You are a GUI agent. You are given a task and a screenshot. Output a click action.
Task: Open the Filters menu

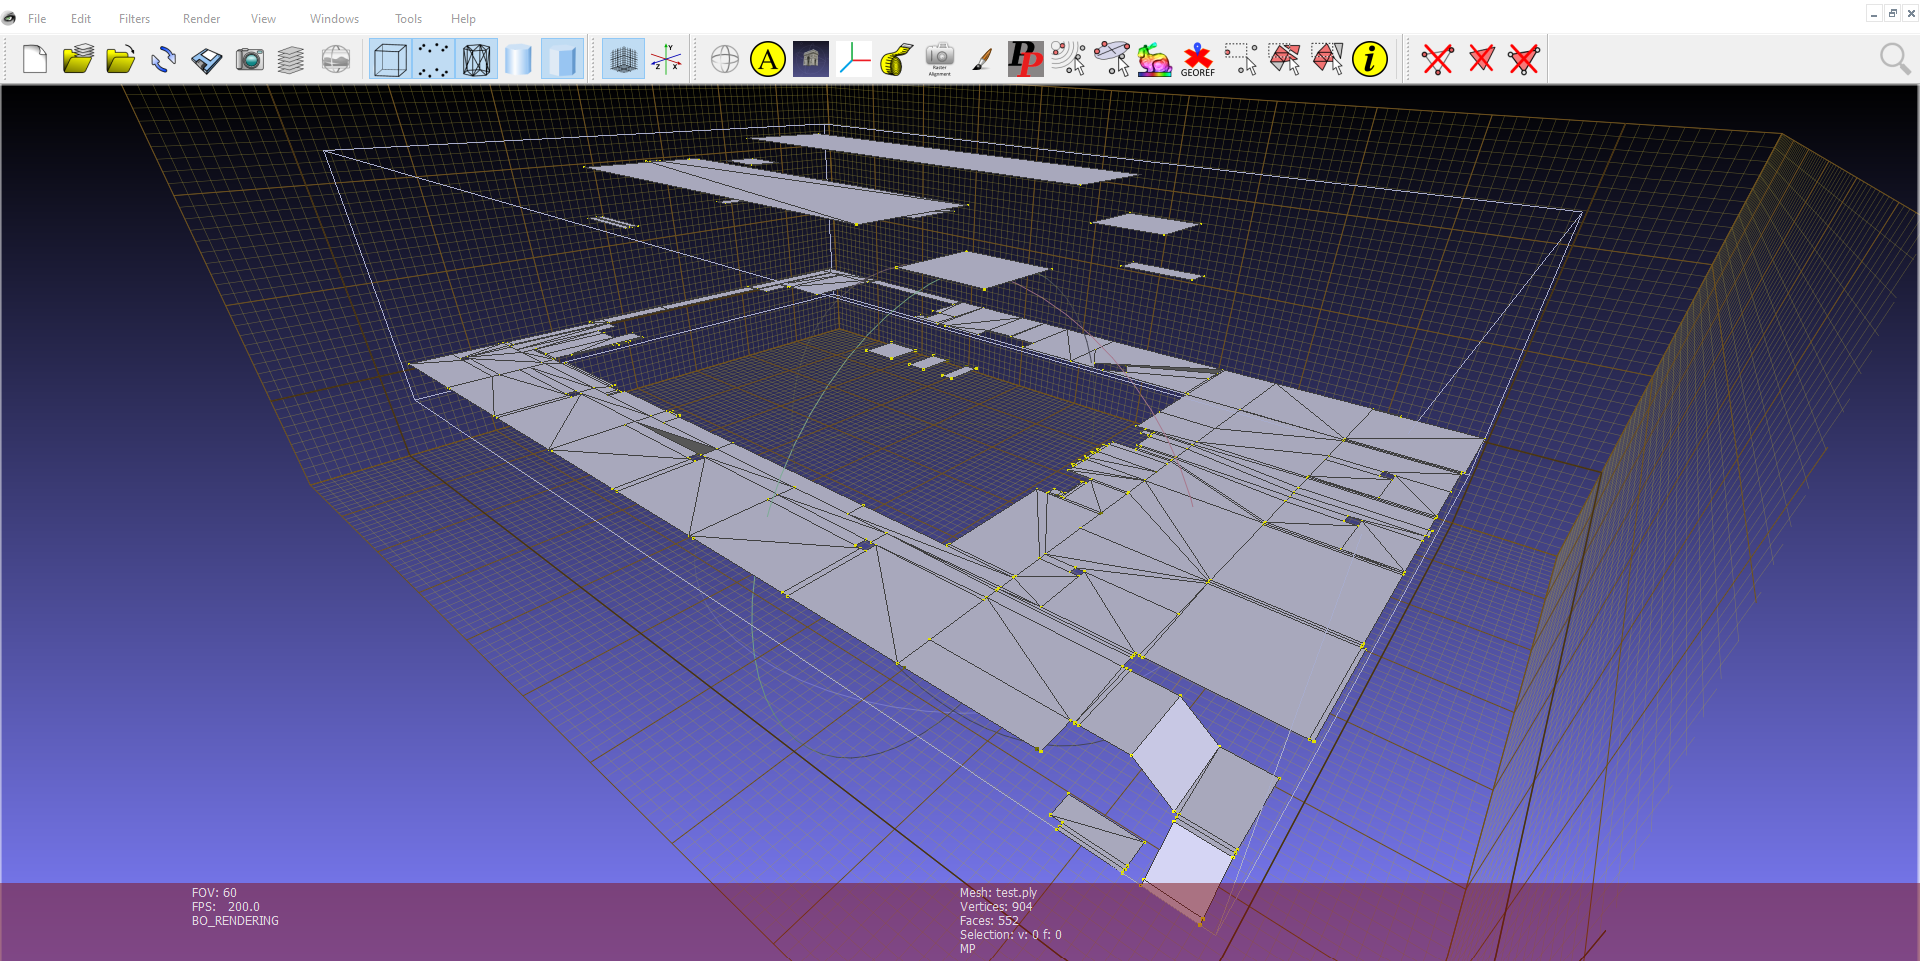pos(134,19)
